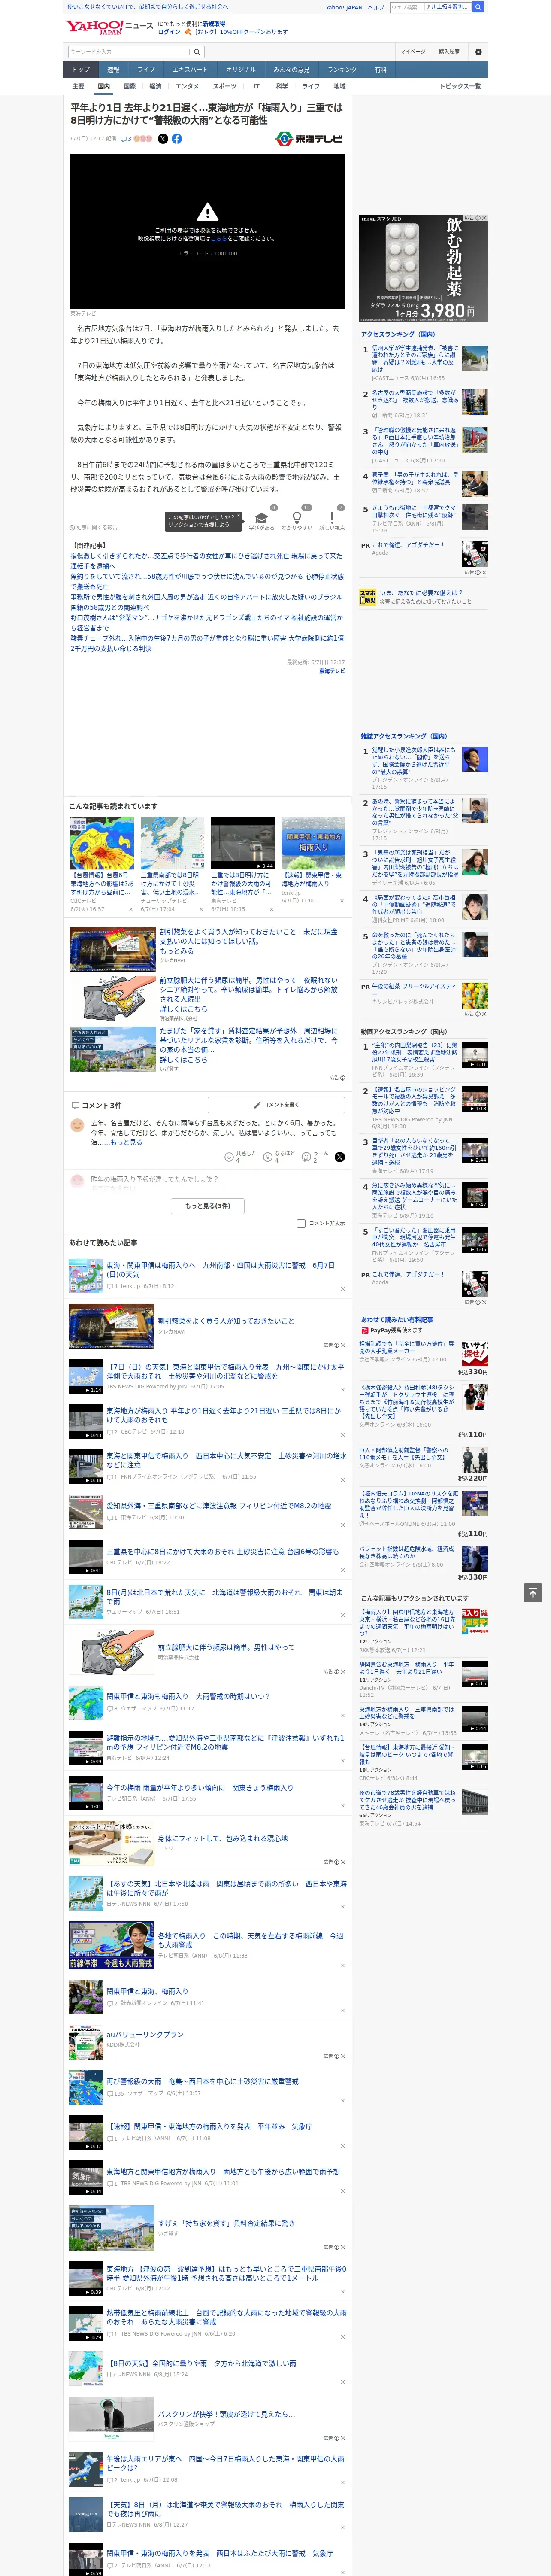Go to the 速報 navigation tab
This screenshot has height=2576, width=551.
pos(113,70)
